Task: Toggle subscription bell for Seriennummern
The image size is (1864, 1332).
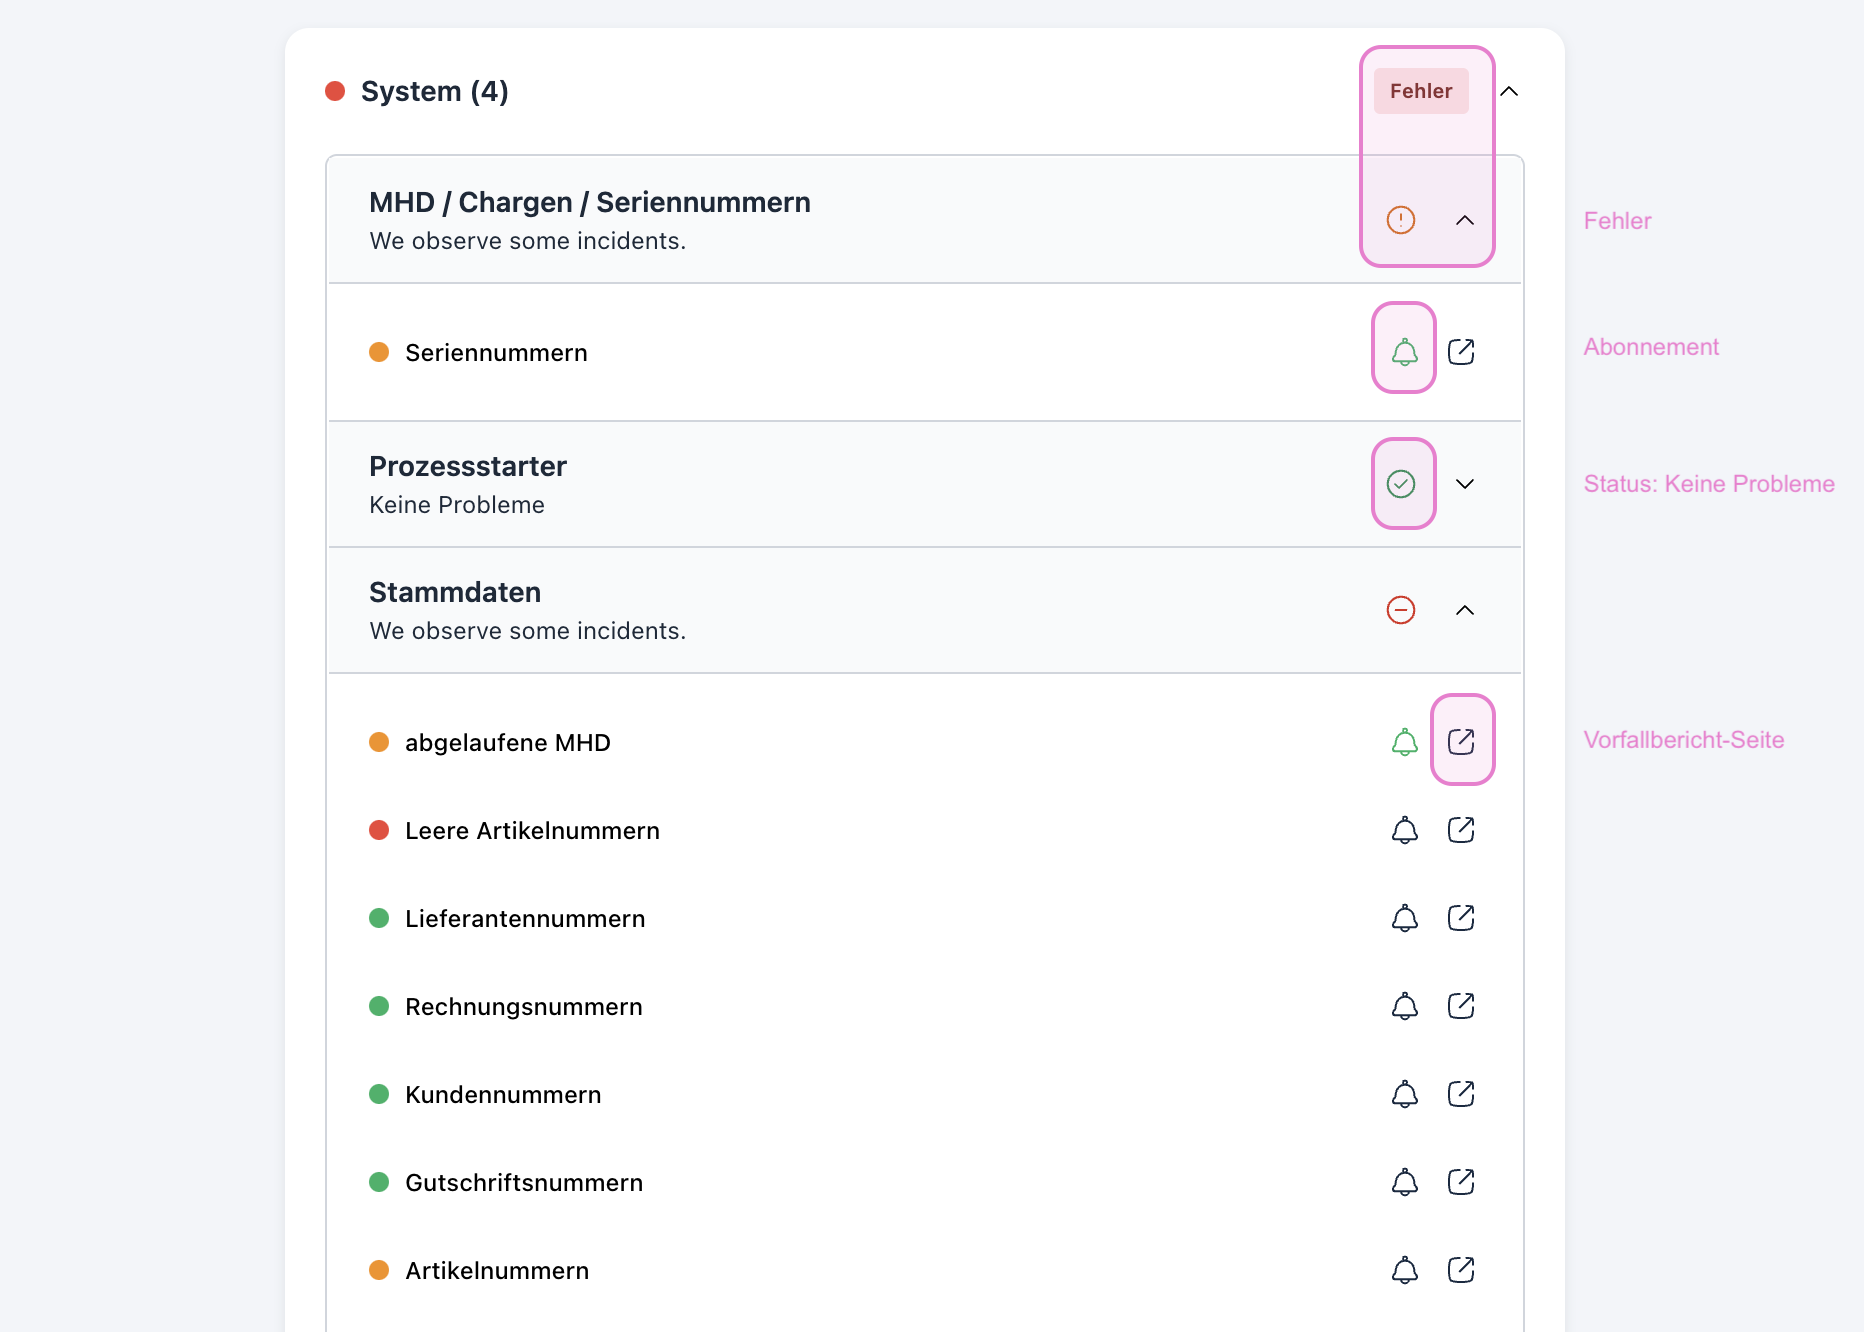Action: tap(1404, 352)
